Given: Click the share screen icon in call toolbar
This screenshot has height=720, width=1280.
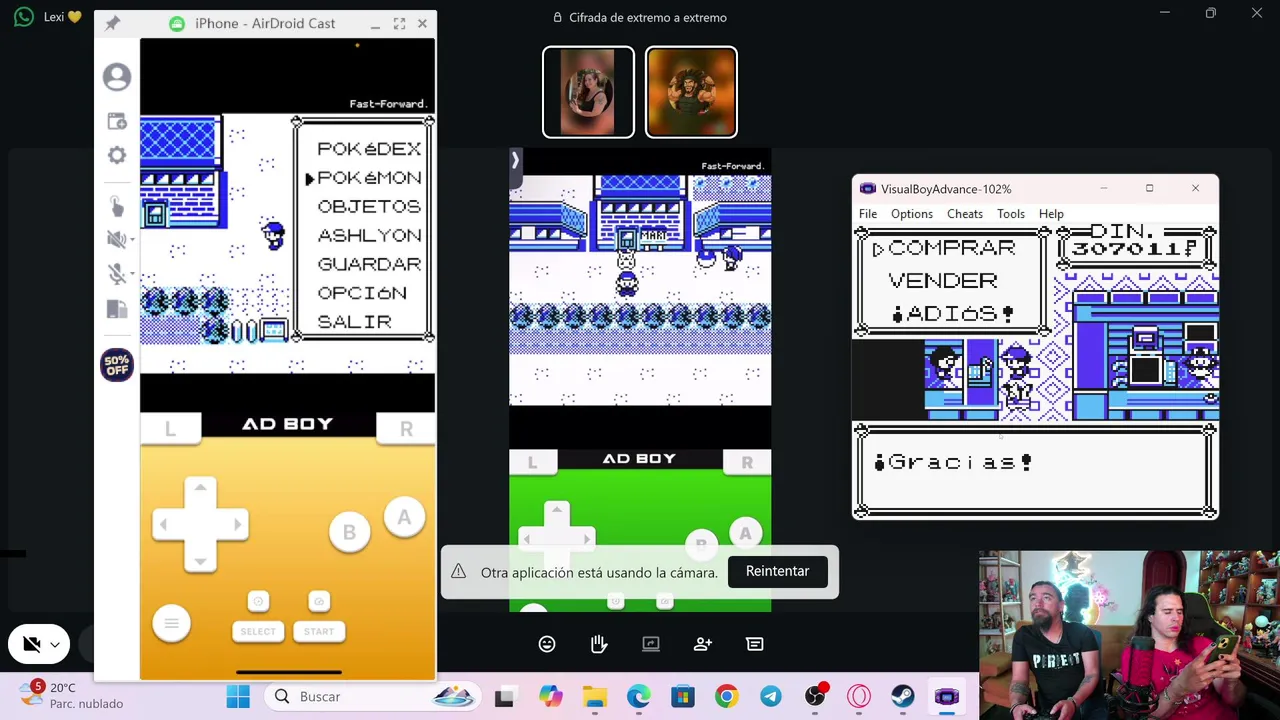Looking at the screenshot, I should pyautogui.click(x=651, y=644).
